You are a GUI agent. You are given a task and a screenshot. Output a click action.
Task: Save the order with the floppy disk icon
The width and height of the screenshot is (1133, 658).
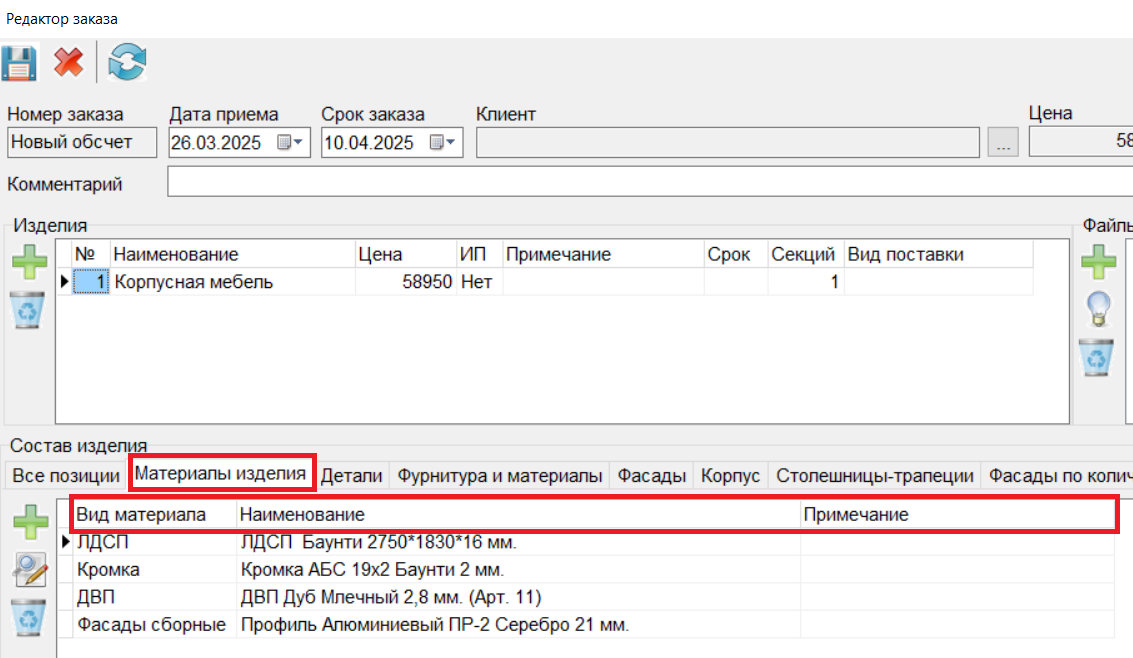(x=18, y=63)
